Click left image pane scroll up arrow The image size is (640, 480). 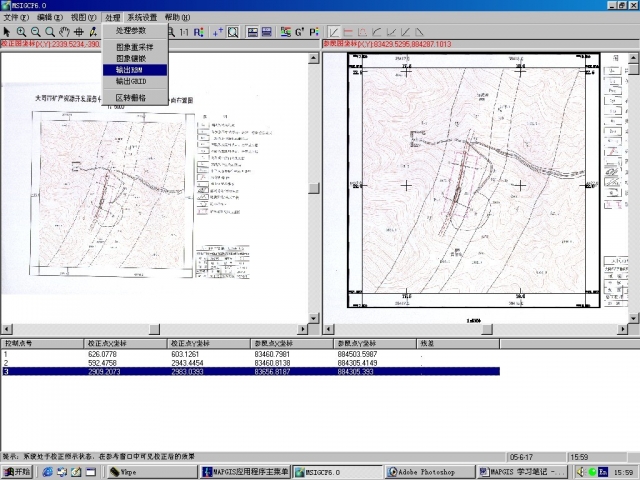[314, 56]
